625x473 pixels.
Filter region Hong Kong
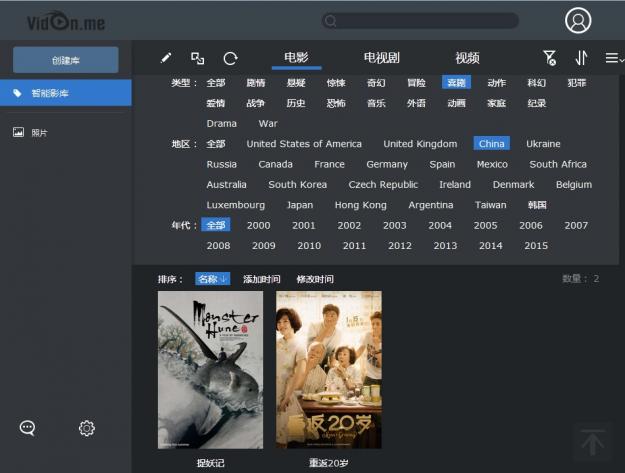tap(361, 205)
